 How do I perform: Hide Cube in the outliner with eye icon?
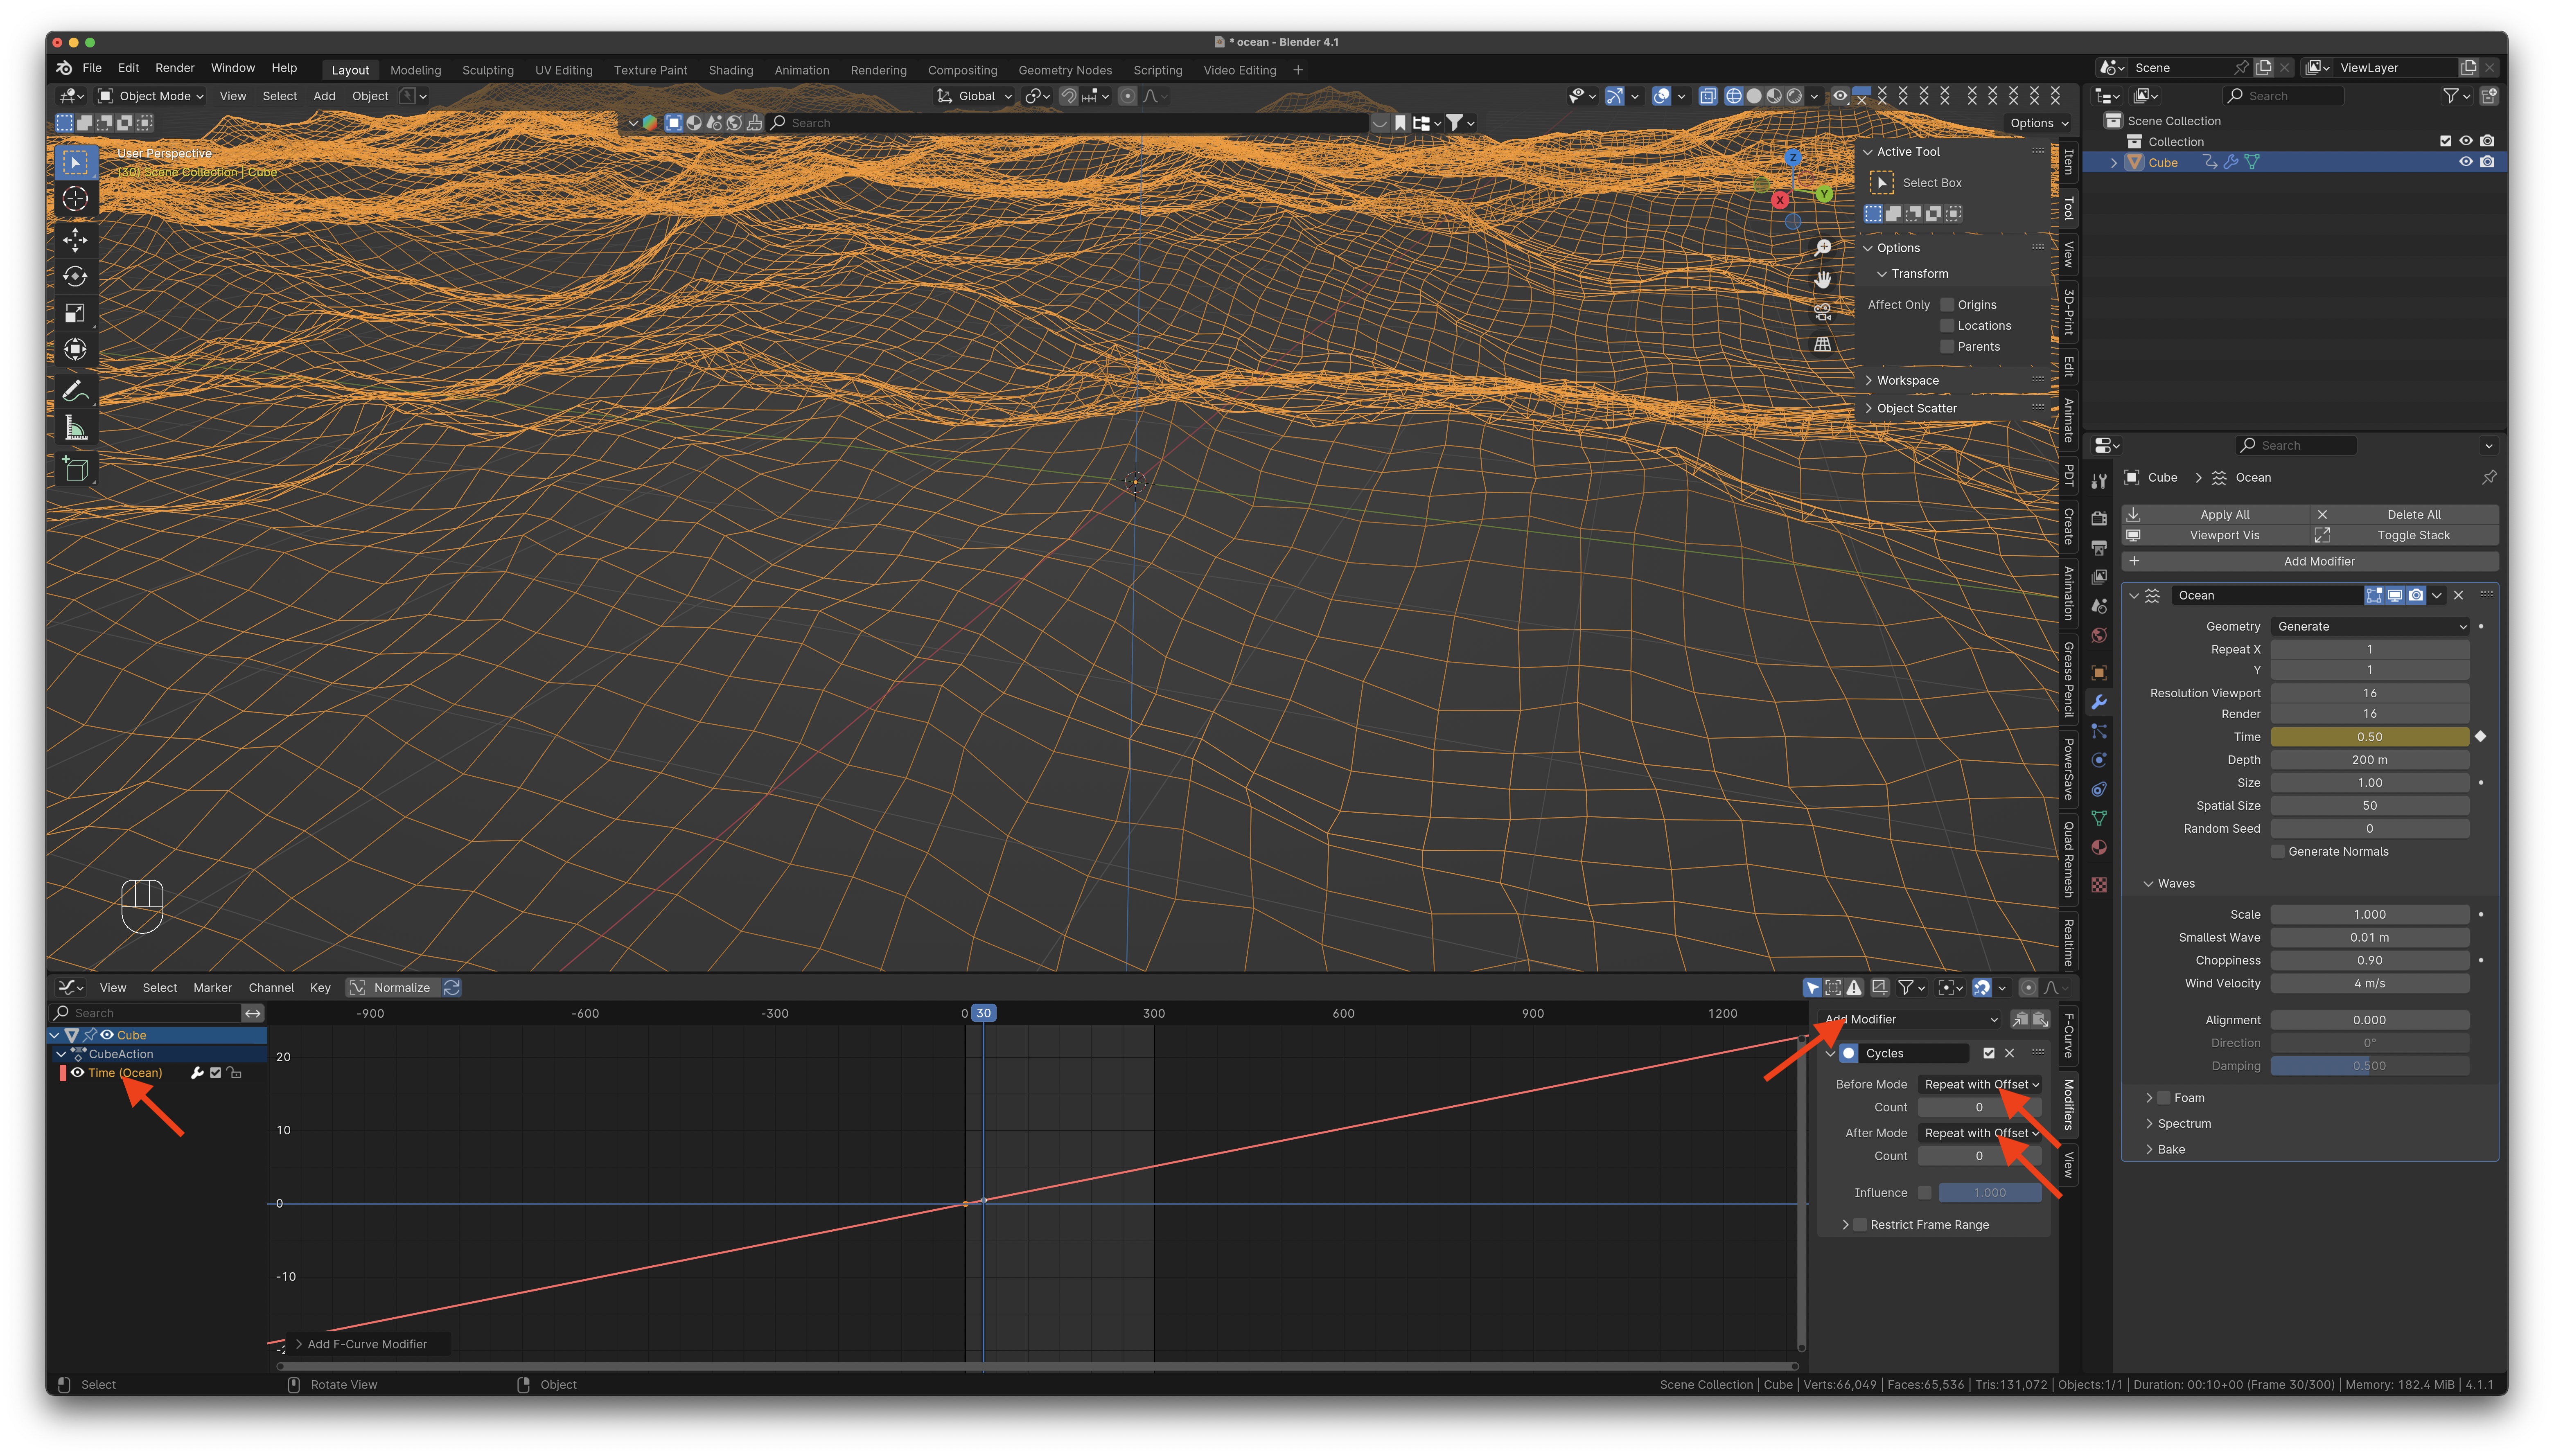2465,162
